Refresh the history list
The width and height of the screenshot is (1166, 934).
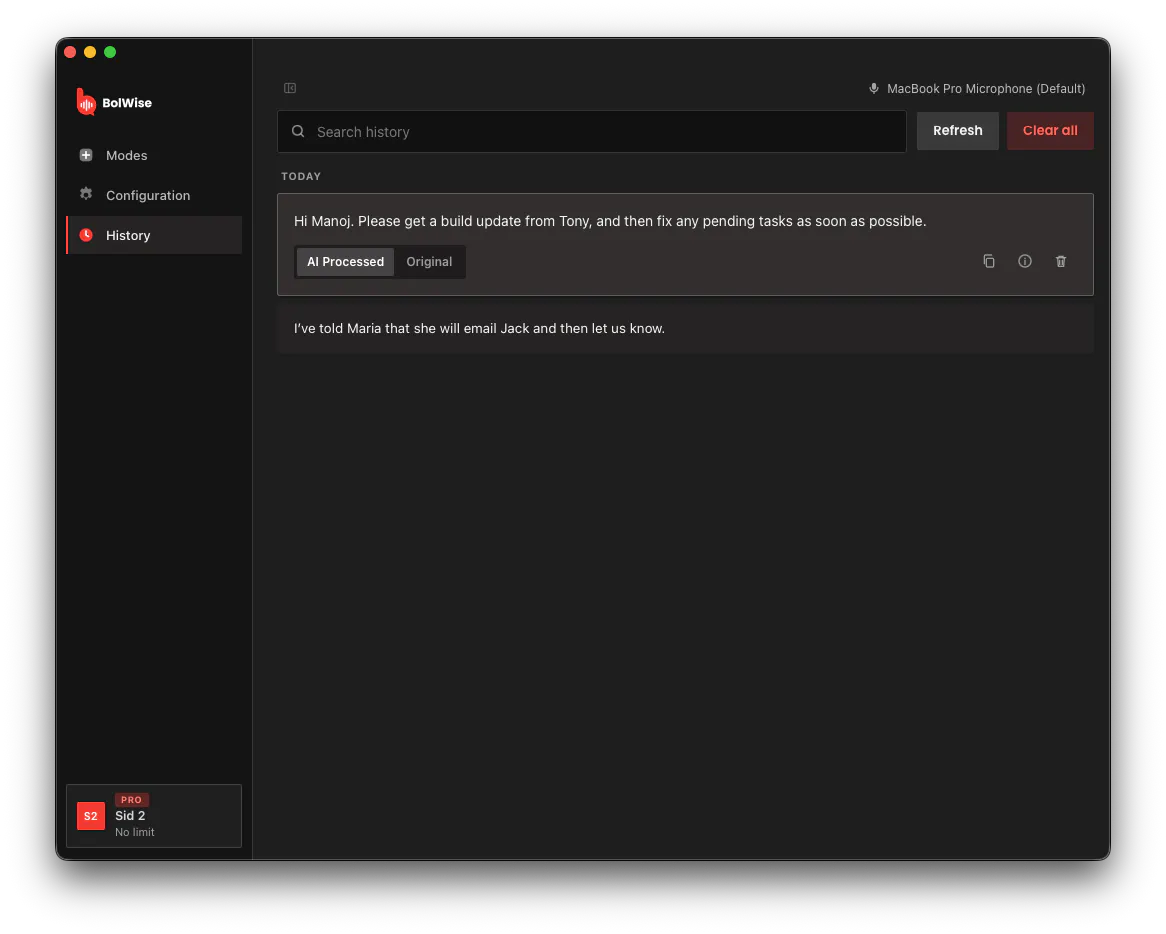coord(958,131)
